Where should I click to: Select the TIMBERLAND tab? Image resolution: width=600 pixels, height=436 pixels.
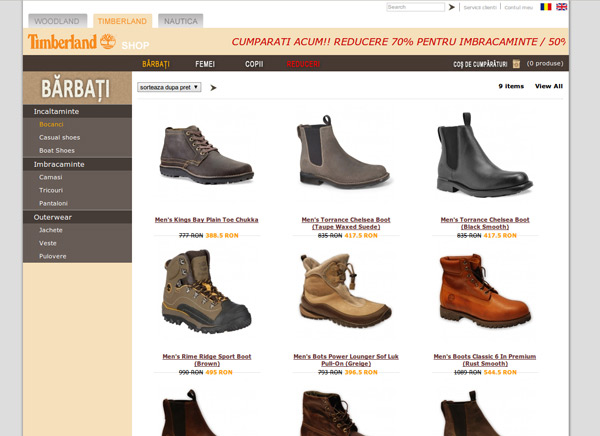(x=122, y=21)
